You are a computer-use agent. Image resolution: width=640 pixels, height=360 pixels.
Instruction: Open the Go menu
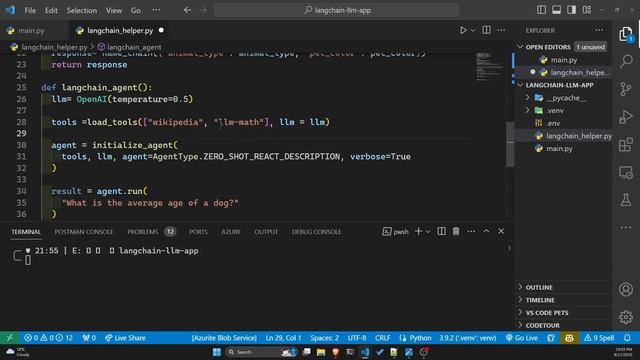click(x=136, y=11)
